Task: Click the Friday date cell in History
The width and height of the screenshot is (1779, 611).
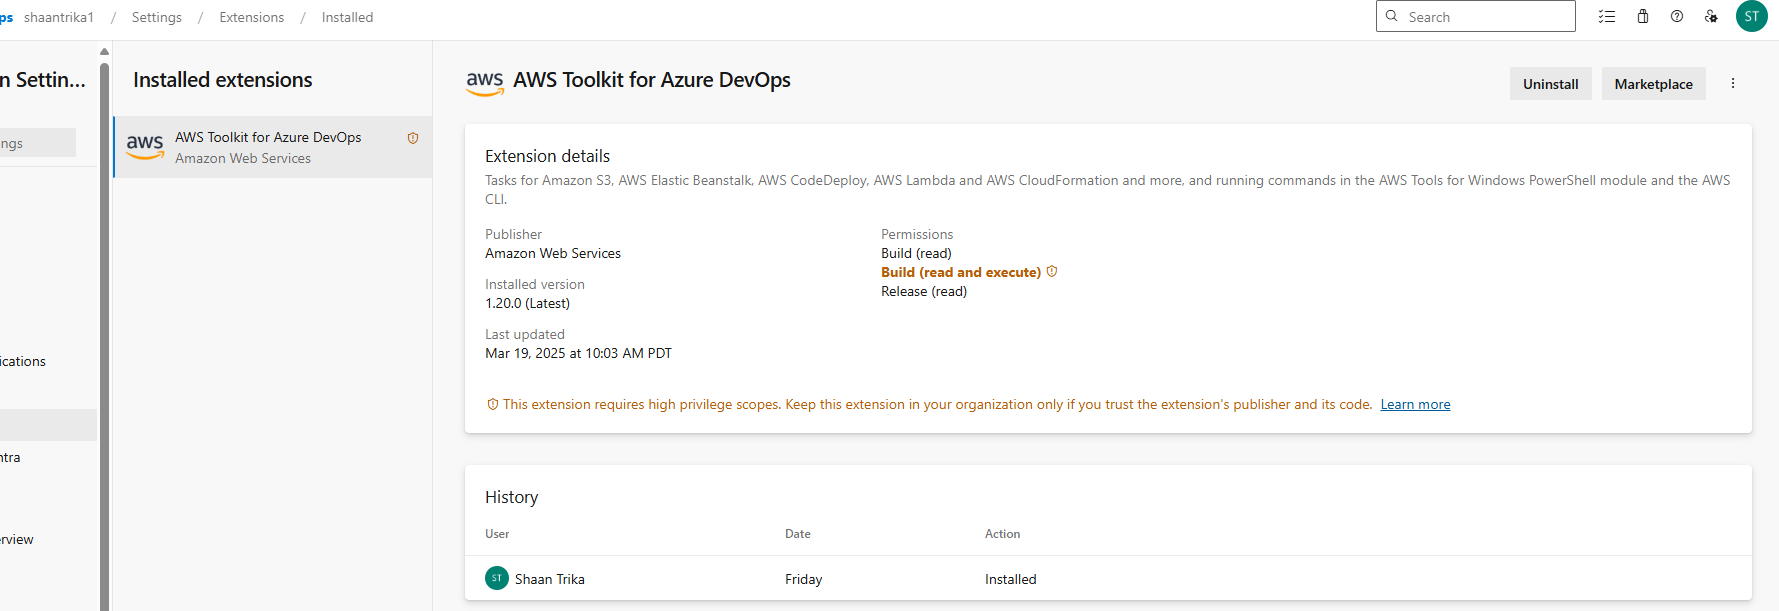Action: [804, 579]
